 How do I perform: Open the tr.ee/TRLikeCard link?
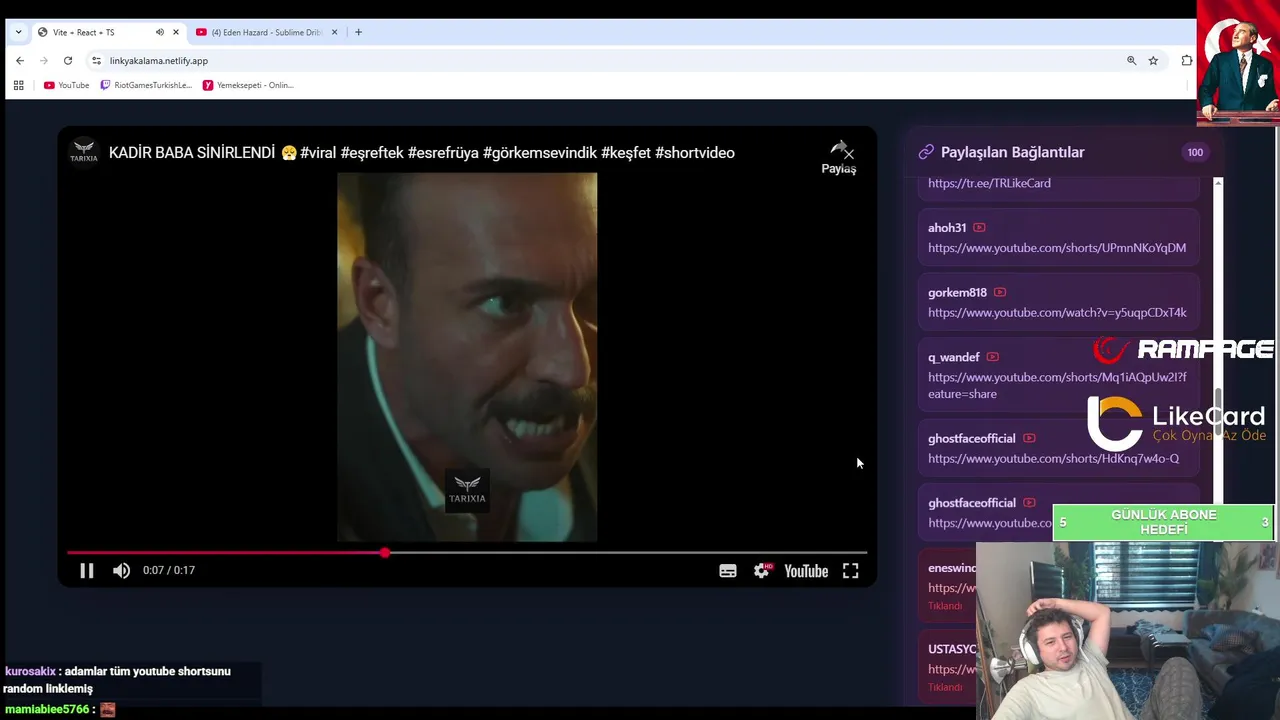click(x=989, y=183)
